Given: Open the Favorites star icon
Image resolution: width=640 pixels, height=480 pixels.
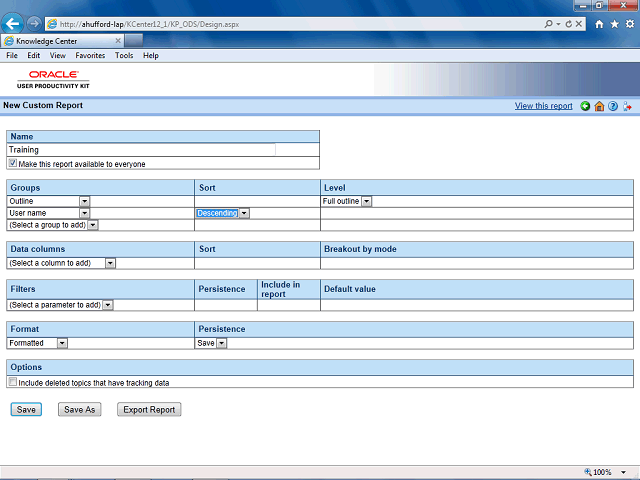Looking at the screenshot, I should click(615, 24).
